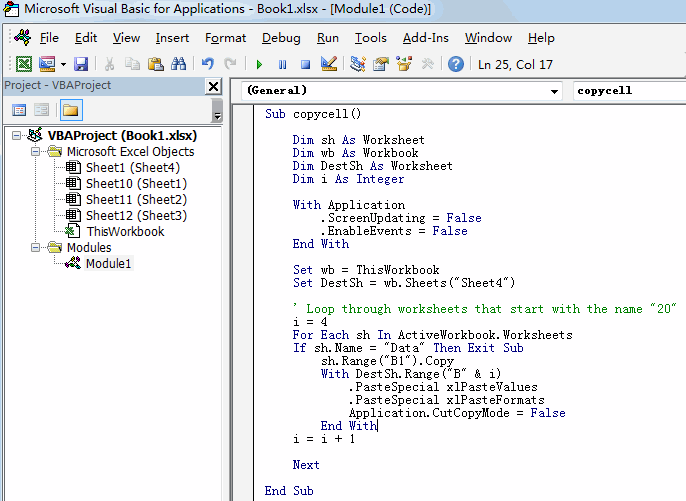Toggle Folders view in Project panel
This screenshot has height=501, width=686.
tap(71, 110)
